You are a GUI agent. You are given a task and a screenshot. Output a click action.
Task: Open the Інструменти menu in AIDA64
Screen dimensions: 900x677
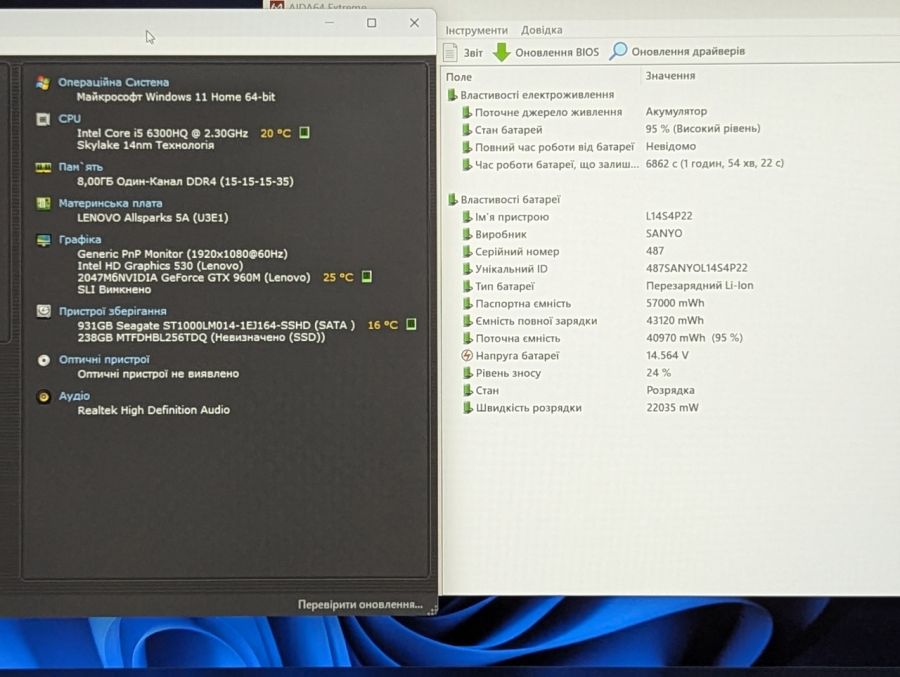(476, 30)
